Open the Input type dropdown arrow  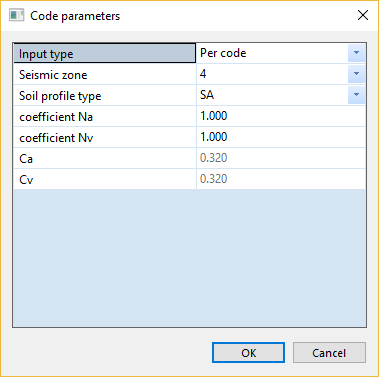click(356, 53)
